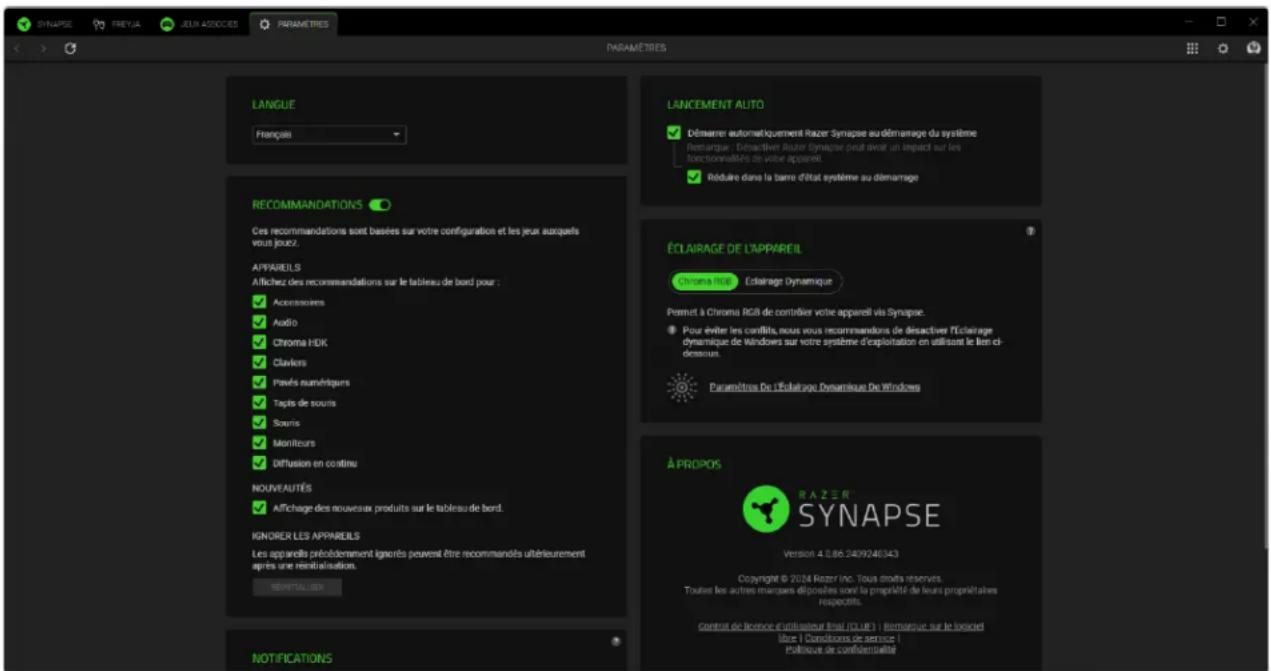
Task: Click the Réinitialiser button
Action: click(297, 587)
